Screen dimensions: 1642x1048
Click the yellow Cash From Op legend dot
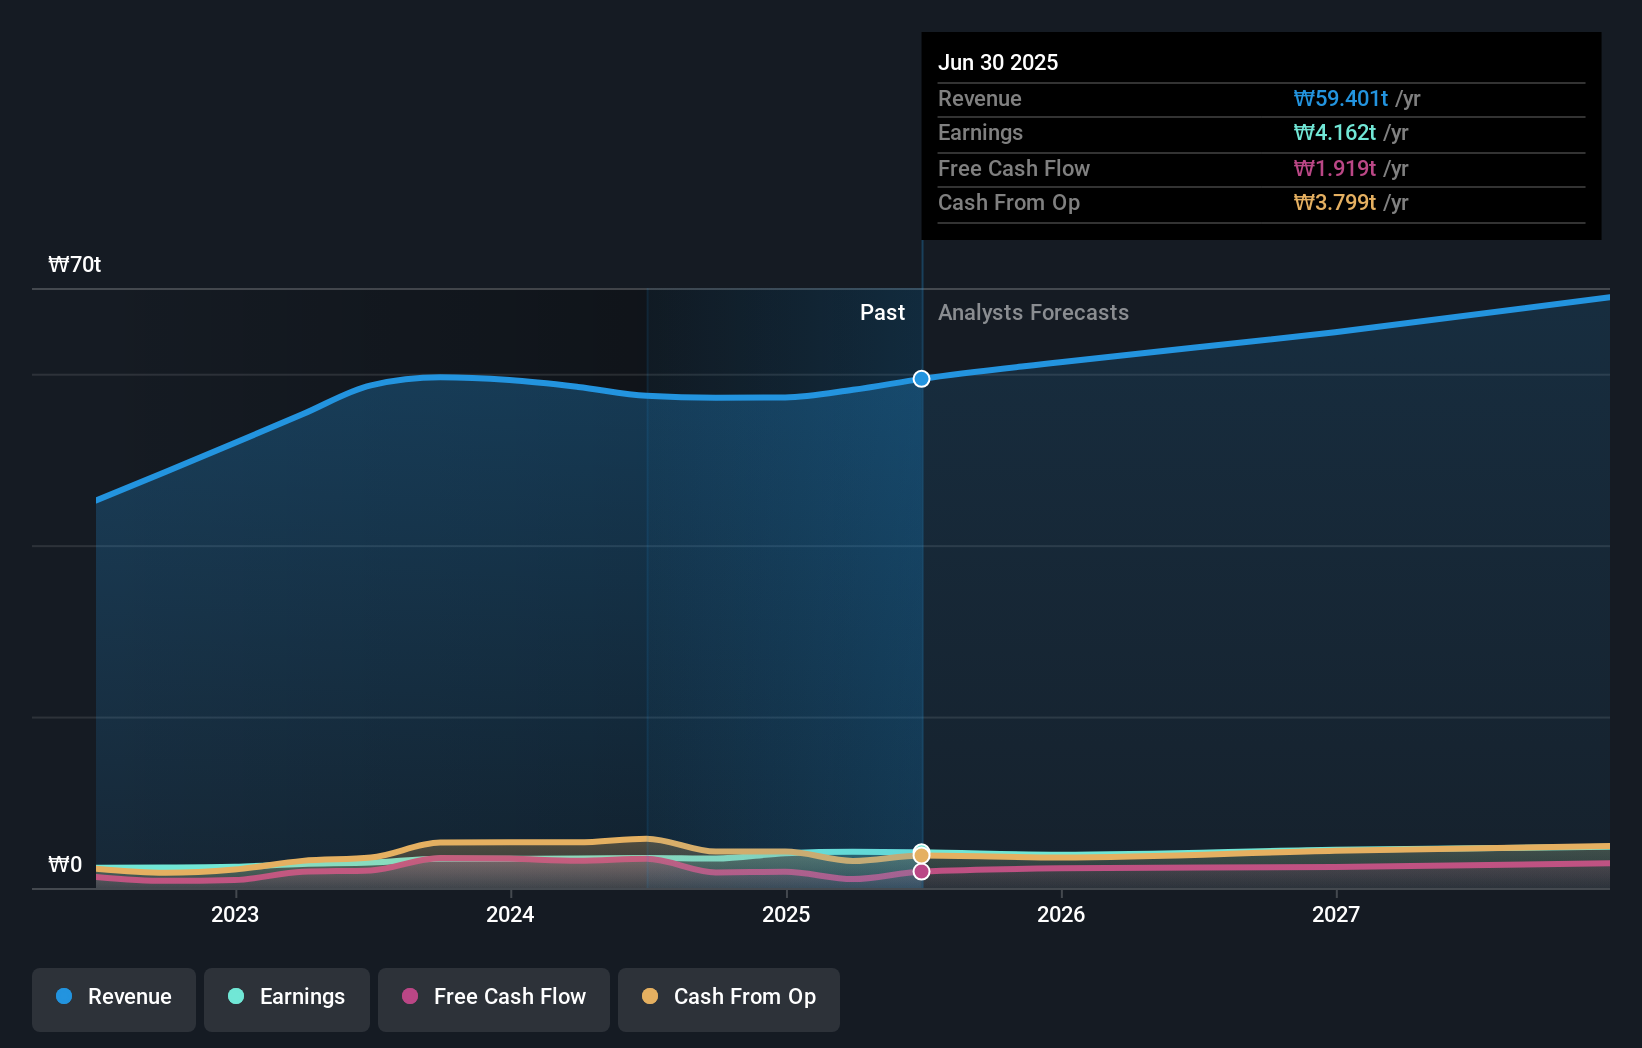click(x=651, y=997)
